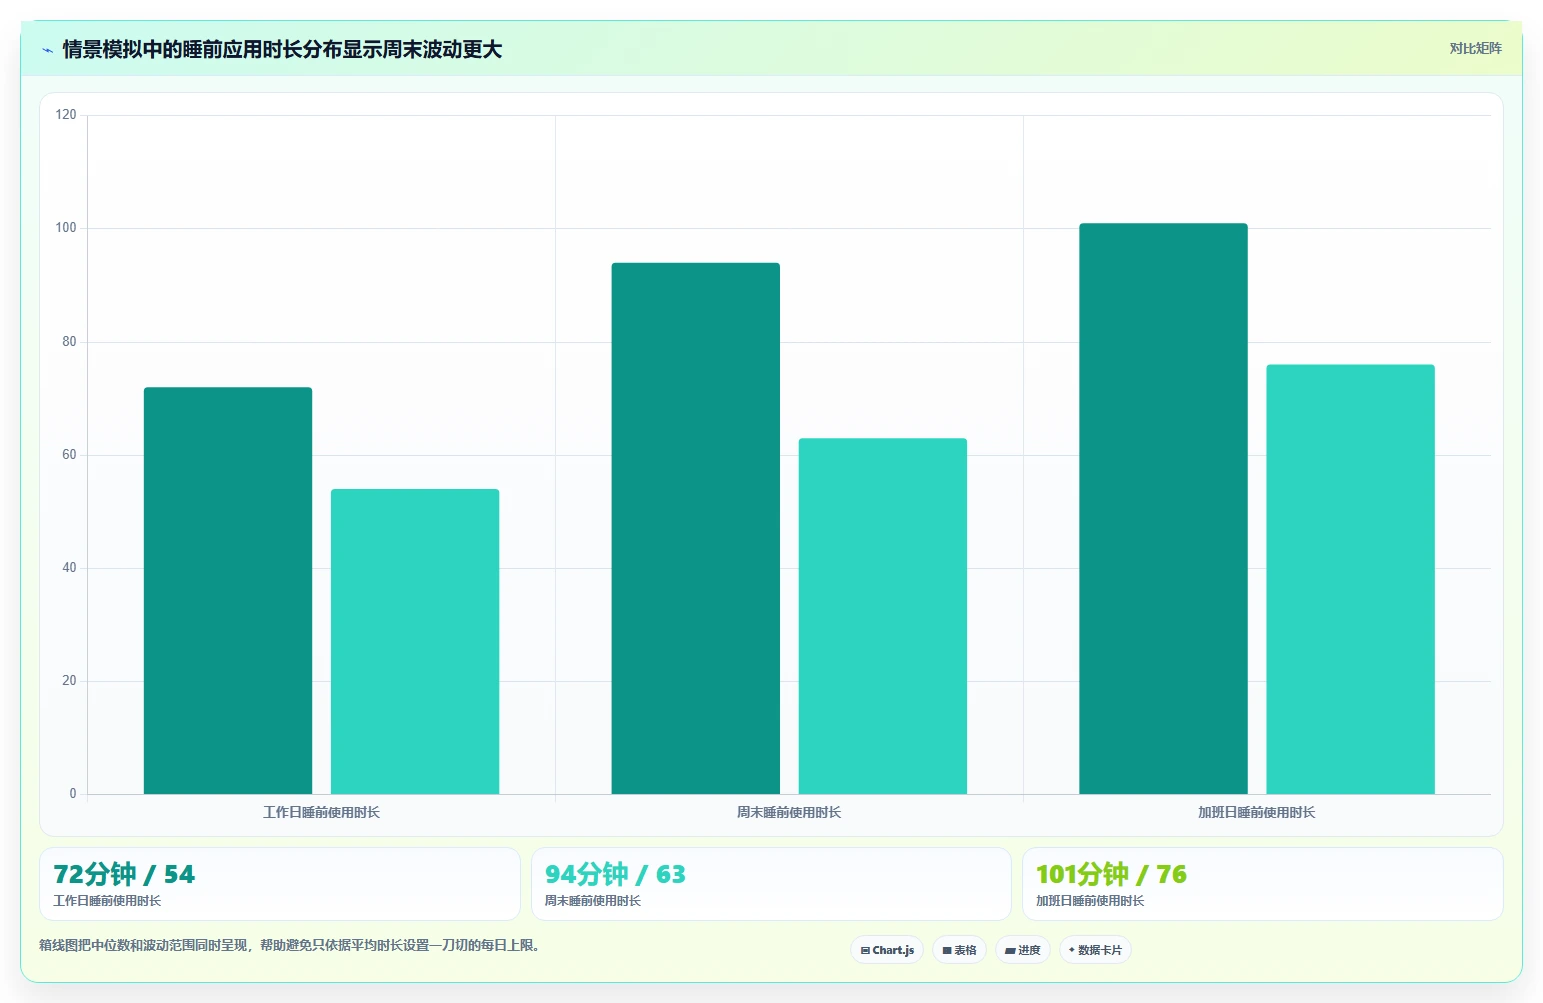Click the y-axis value 60
Screen dimensions: 1543x1003
69,455
